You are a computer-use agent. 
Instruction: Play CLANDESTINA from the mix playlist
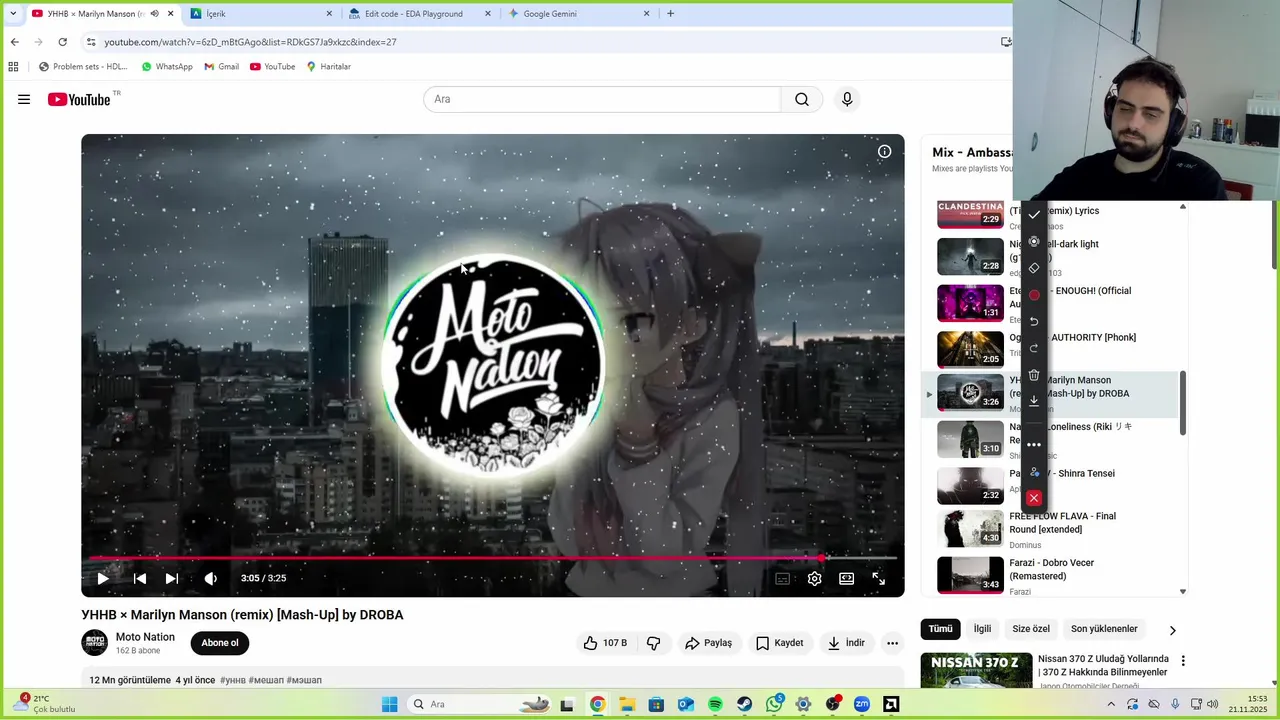tap(970, 213)
